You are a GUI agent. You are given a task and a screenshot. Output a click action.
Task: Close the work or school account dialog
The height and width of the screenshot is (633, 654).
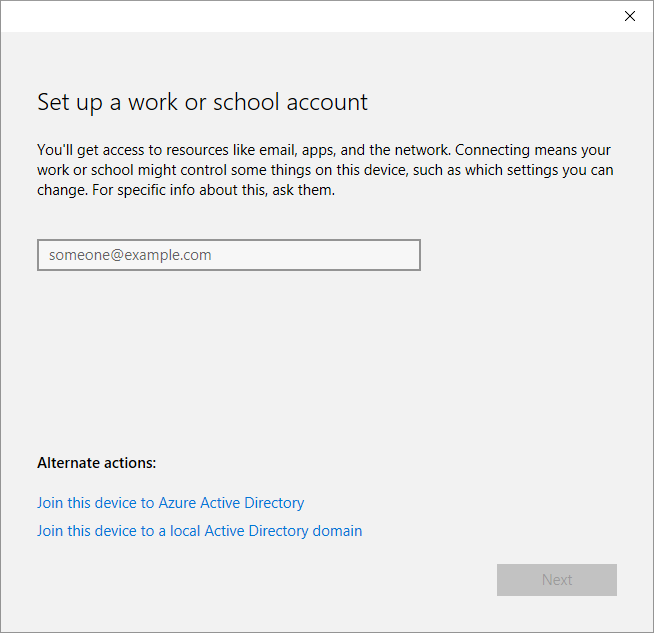[629, 16]
